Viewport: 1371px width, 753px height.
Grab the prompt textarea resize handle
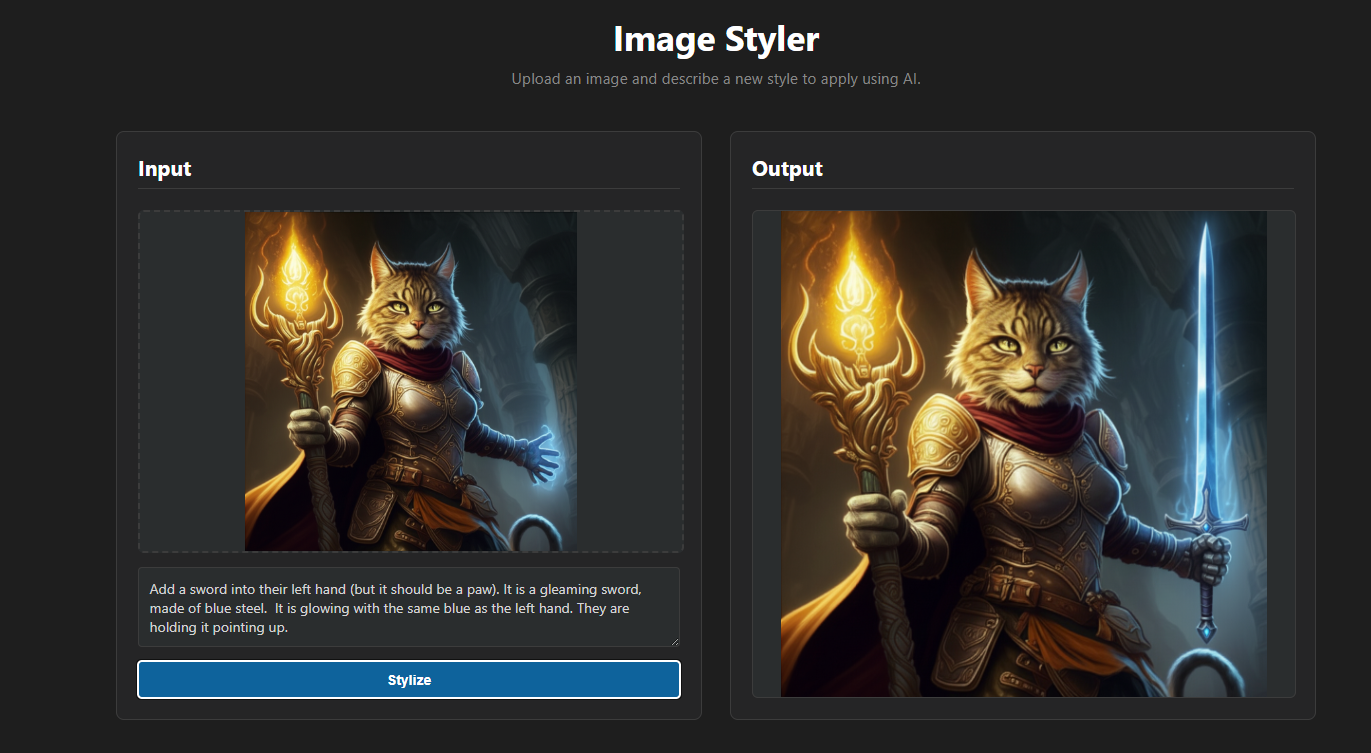click(675, 642)
